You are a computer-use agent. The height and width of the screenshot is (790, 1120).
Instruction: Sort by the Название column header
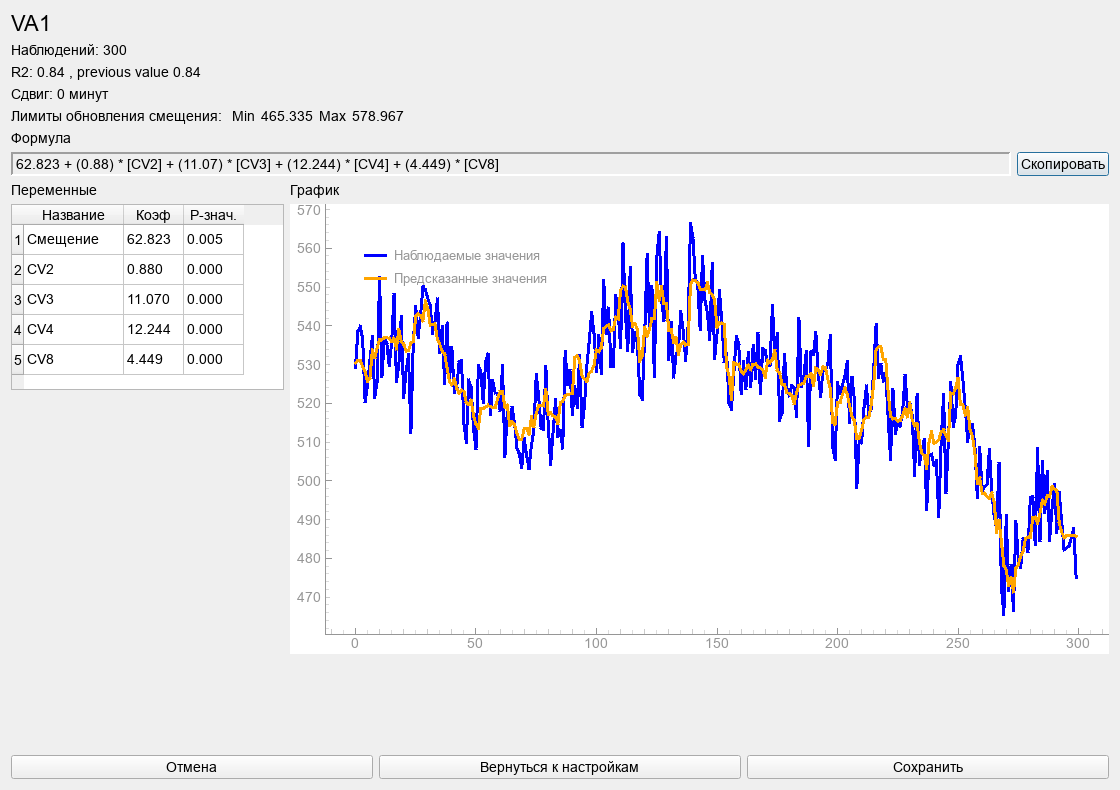tap(74, 215)
